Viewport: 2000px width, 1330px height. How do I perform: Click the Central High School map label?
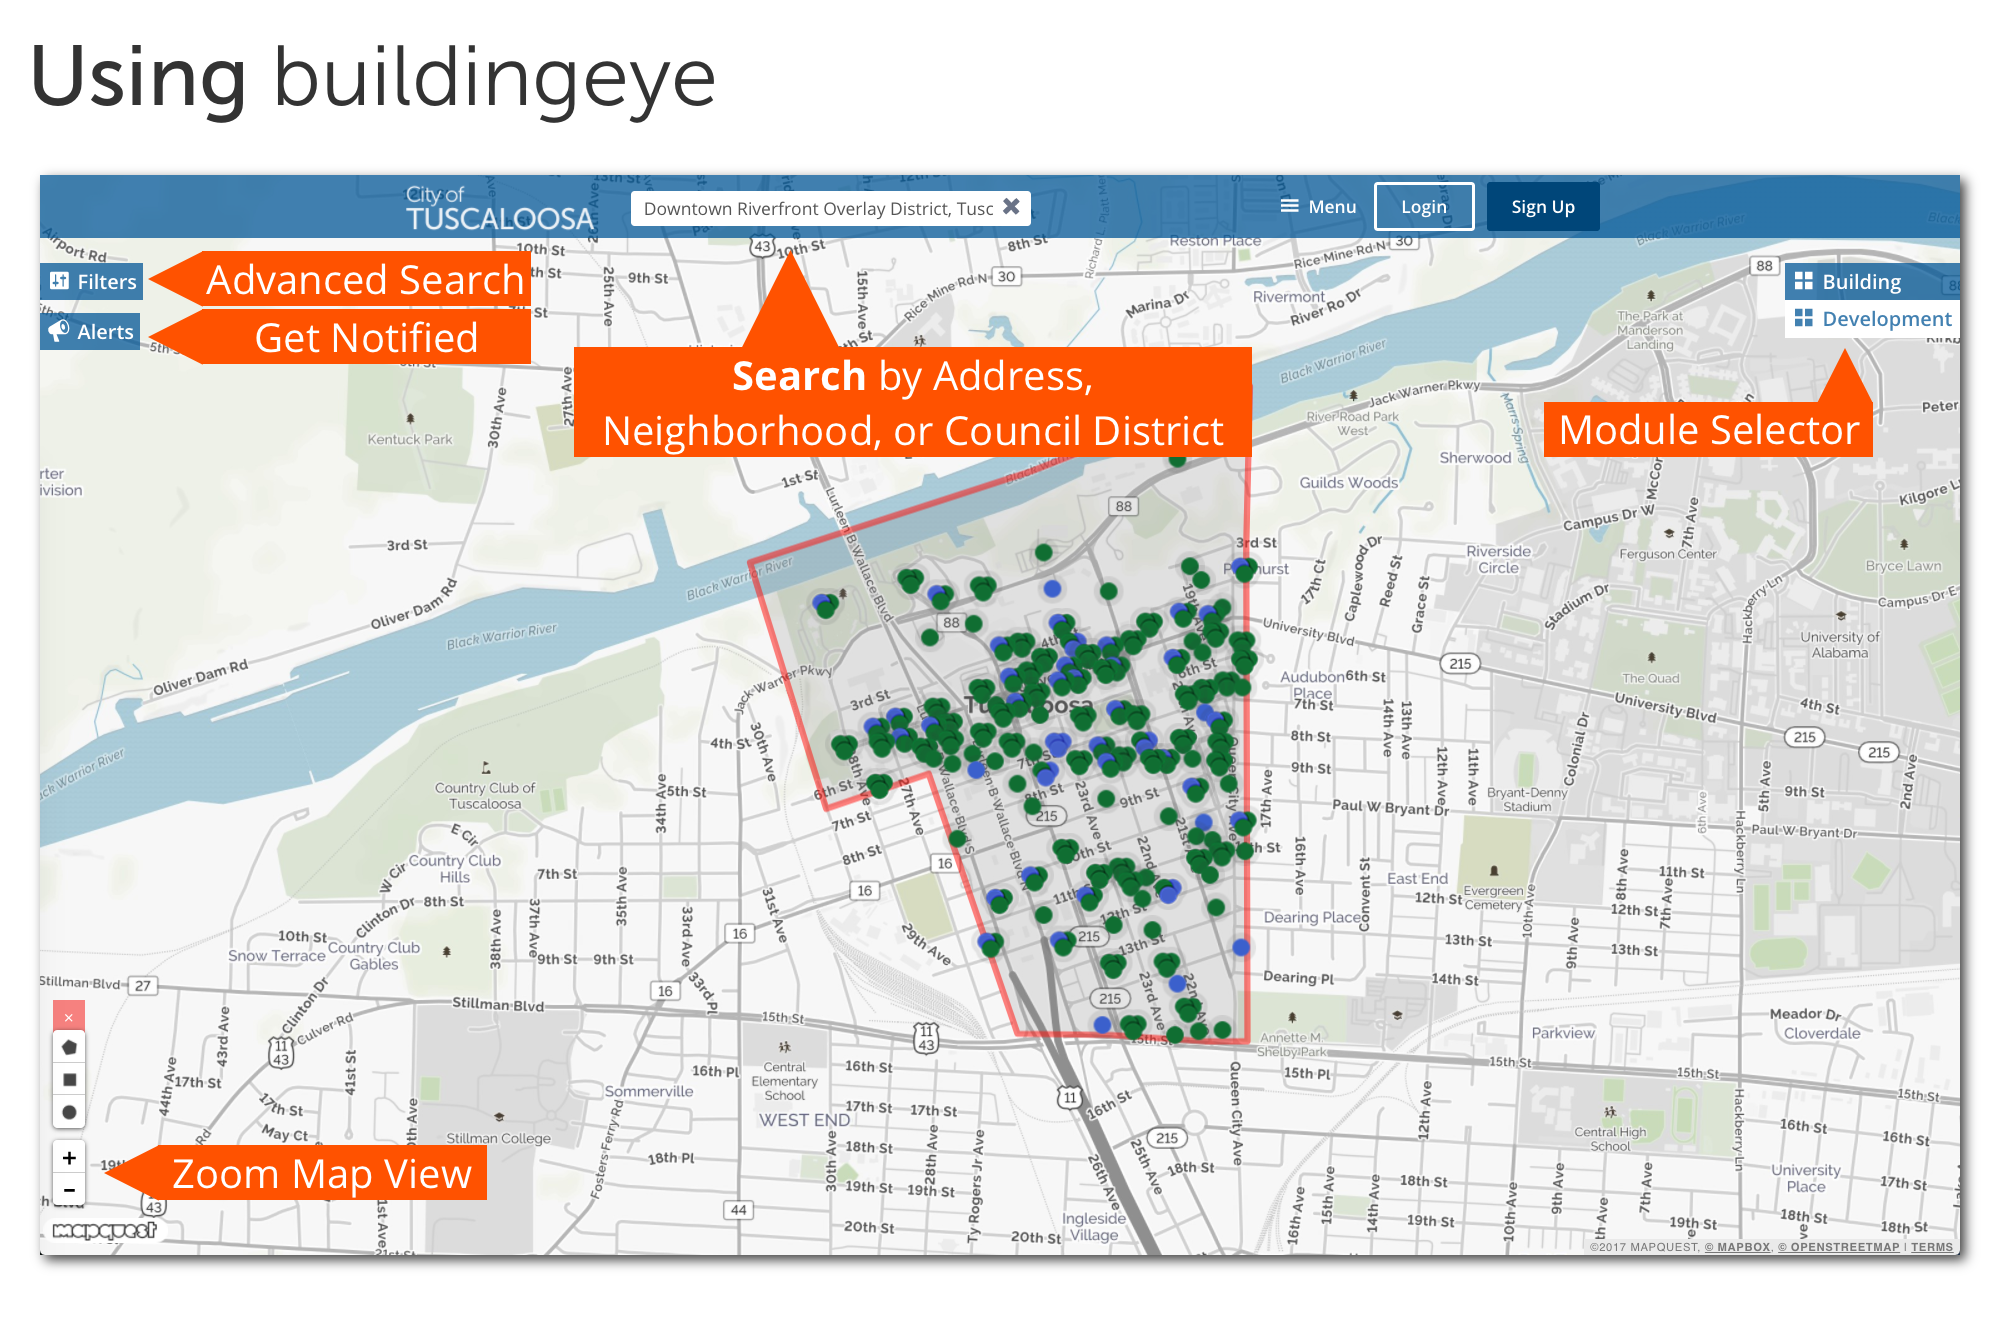tap(1609, 1139)
